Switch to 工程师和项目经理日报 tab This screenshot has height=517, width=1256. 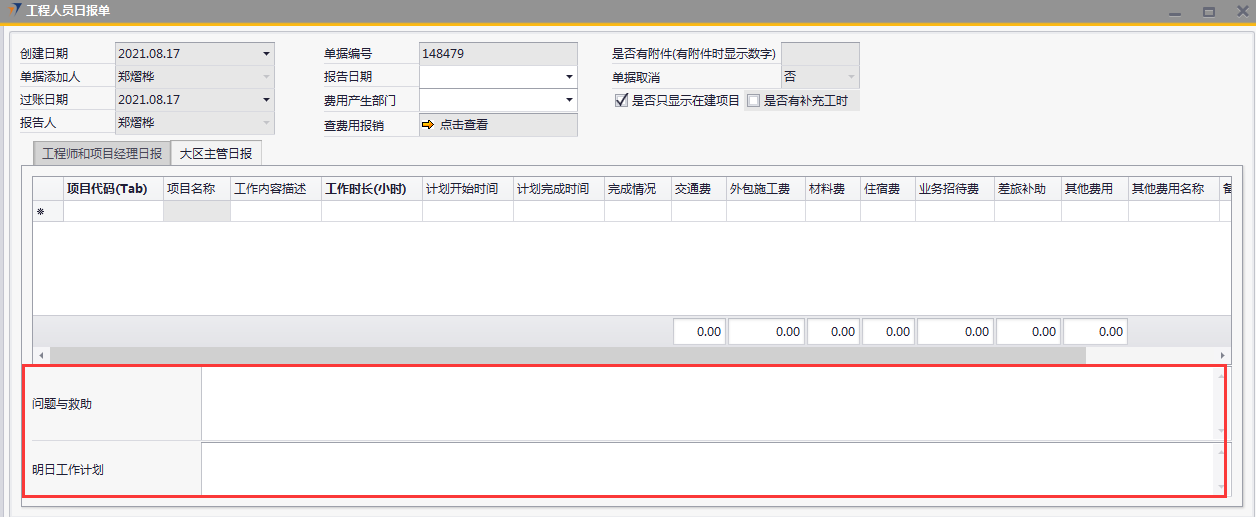102,154
